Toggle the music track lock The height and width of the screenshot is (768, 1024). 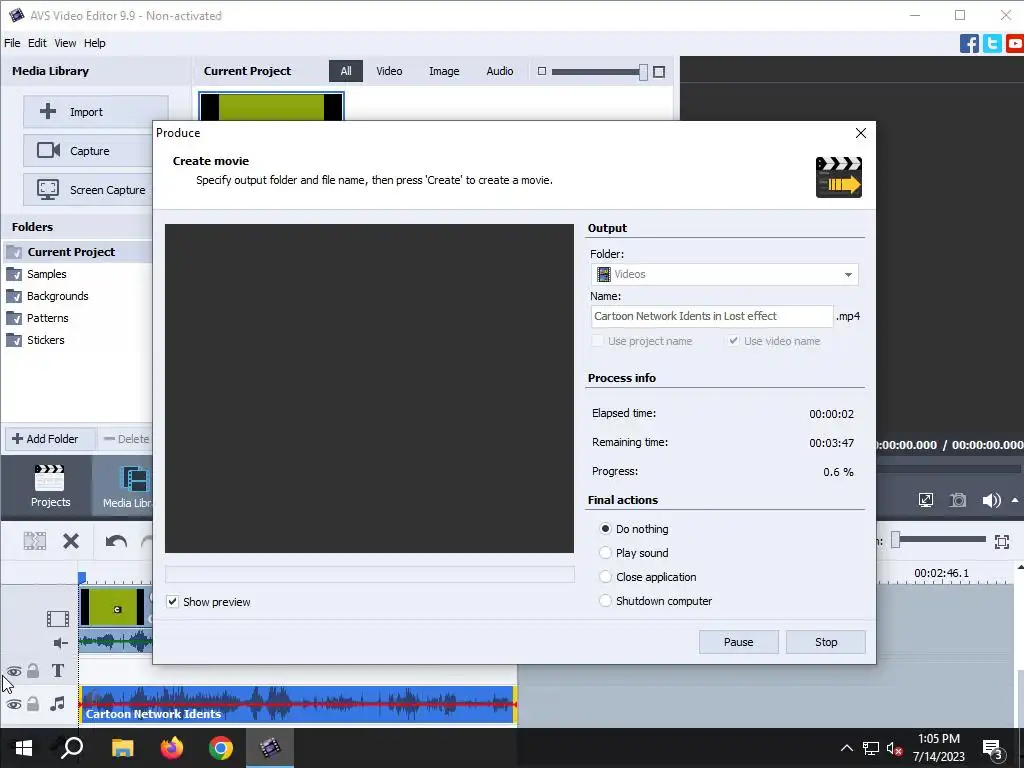33,703
